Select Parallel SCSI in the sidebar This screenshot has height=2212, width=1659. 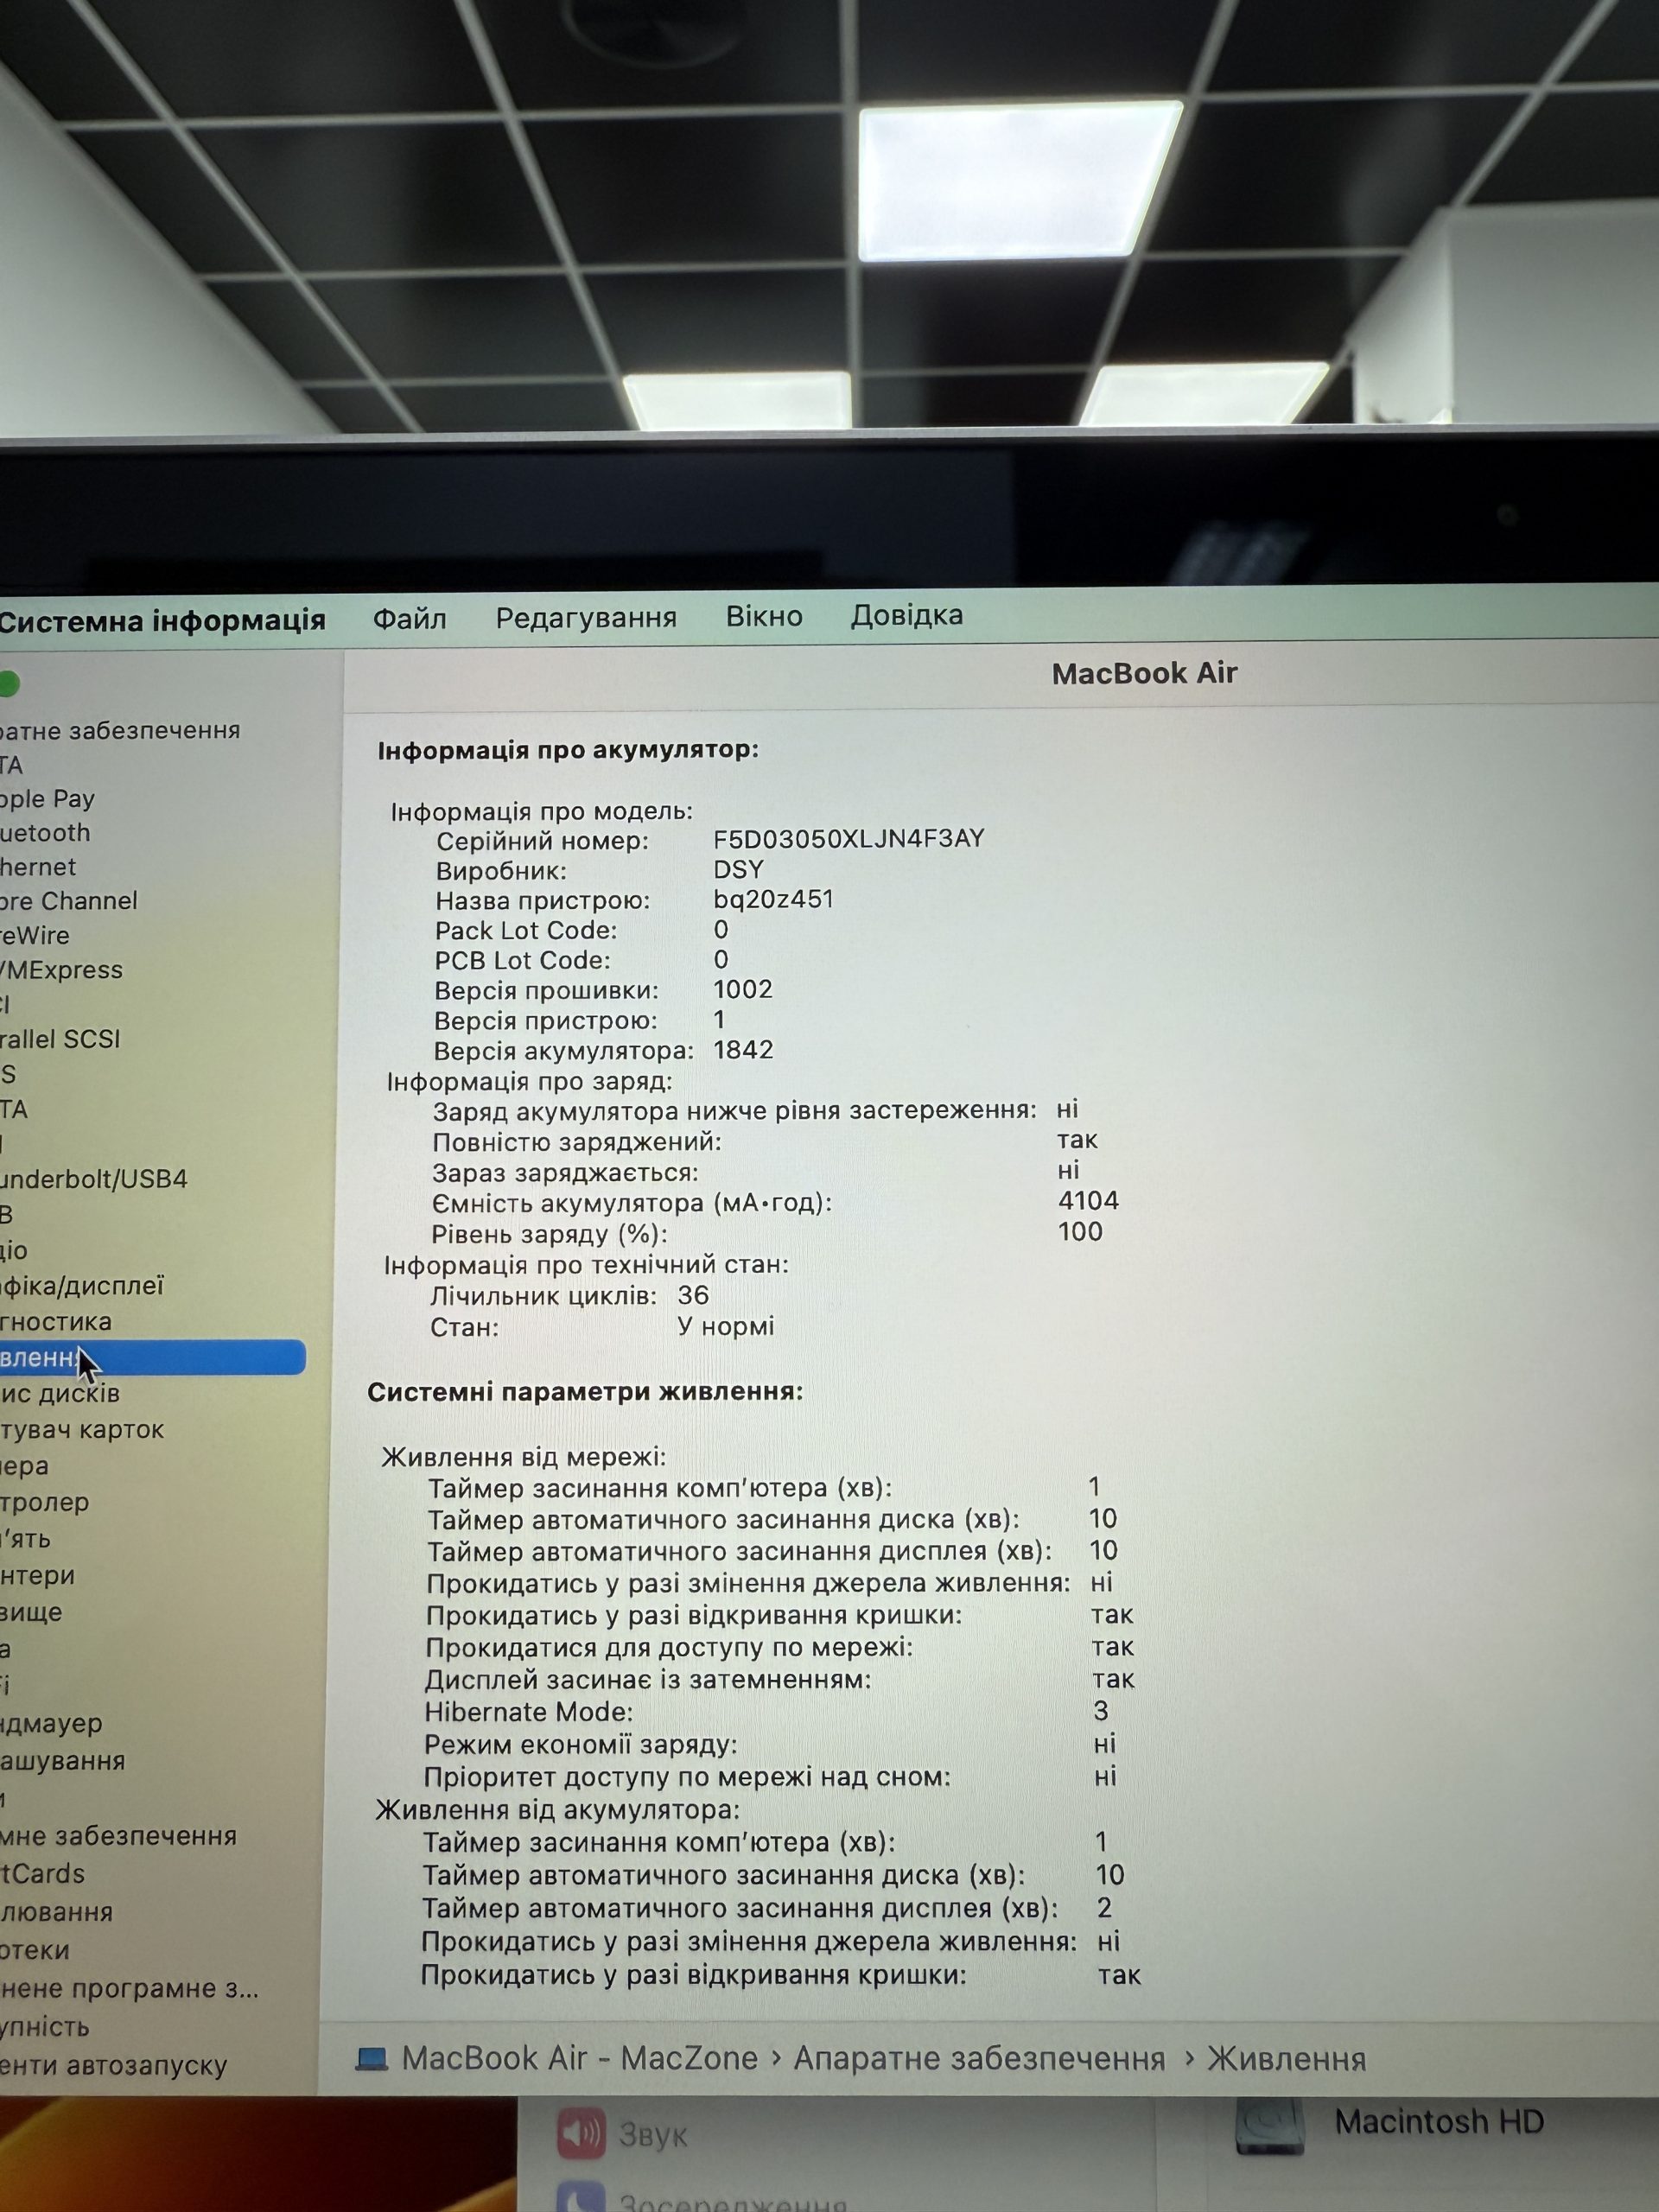pyautogui.click(x=60, y=1039)
